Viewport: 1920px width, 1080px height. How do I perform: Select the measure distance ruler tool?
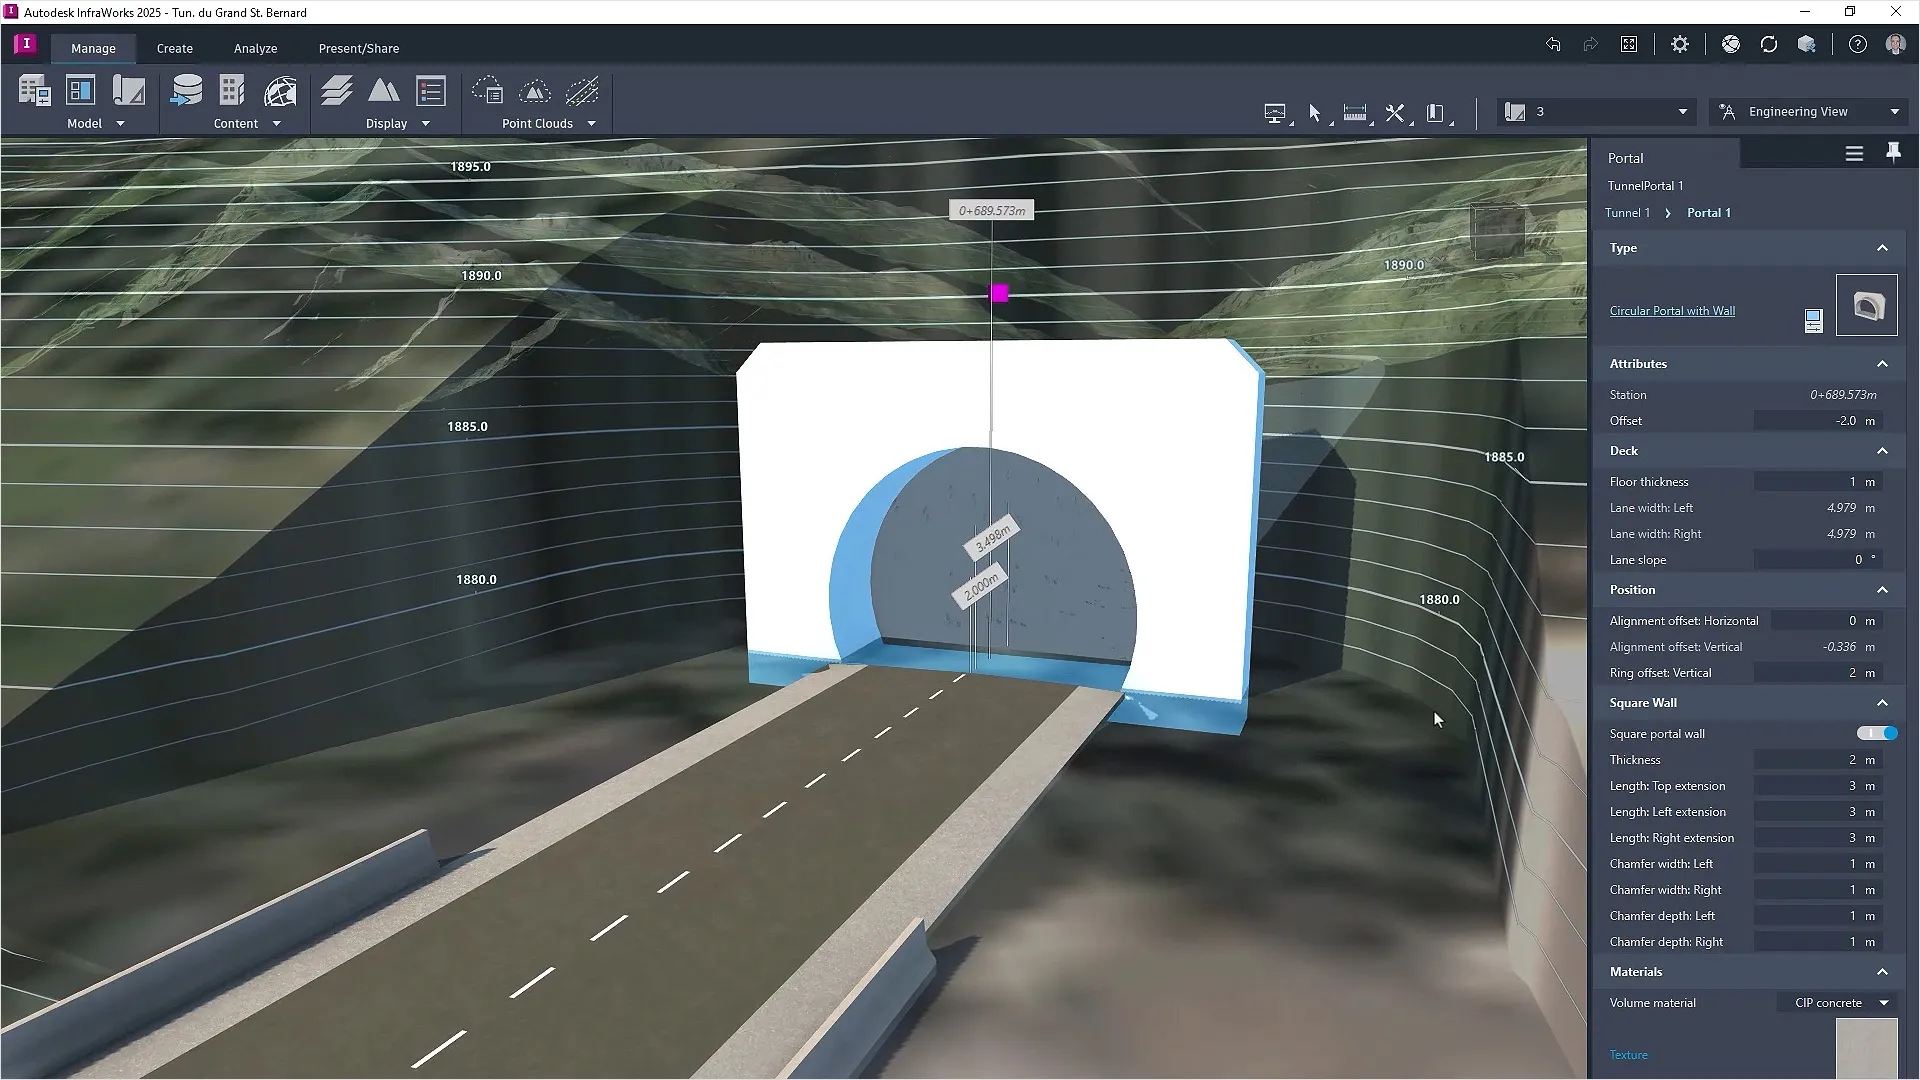point(1354,113)
